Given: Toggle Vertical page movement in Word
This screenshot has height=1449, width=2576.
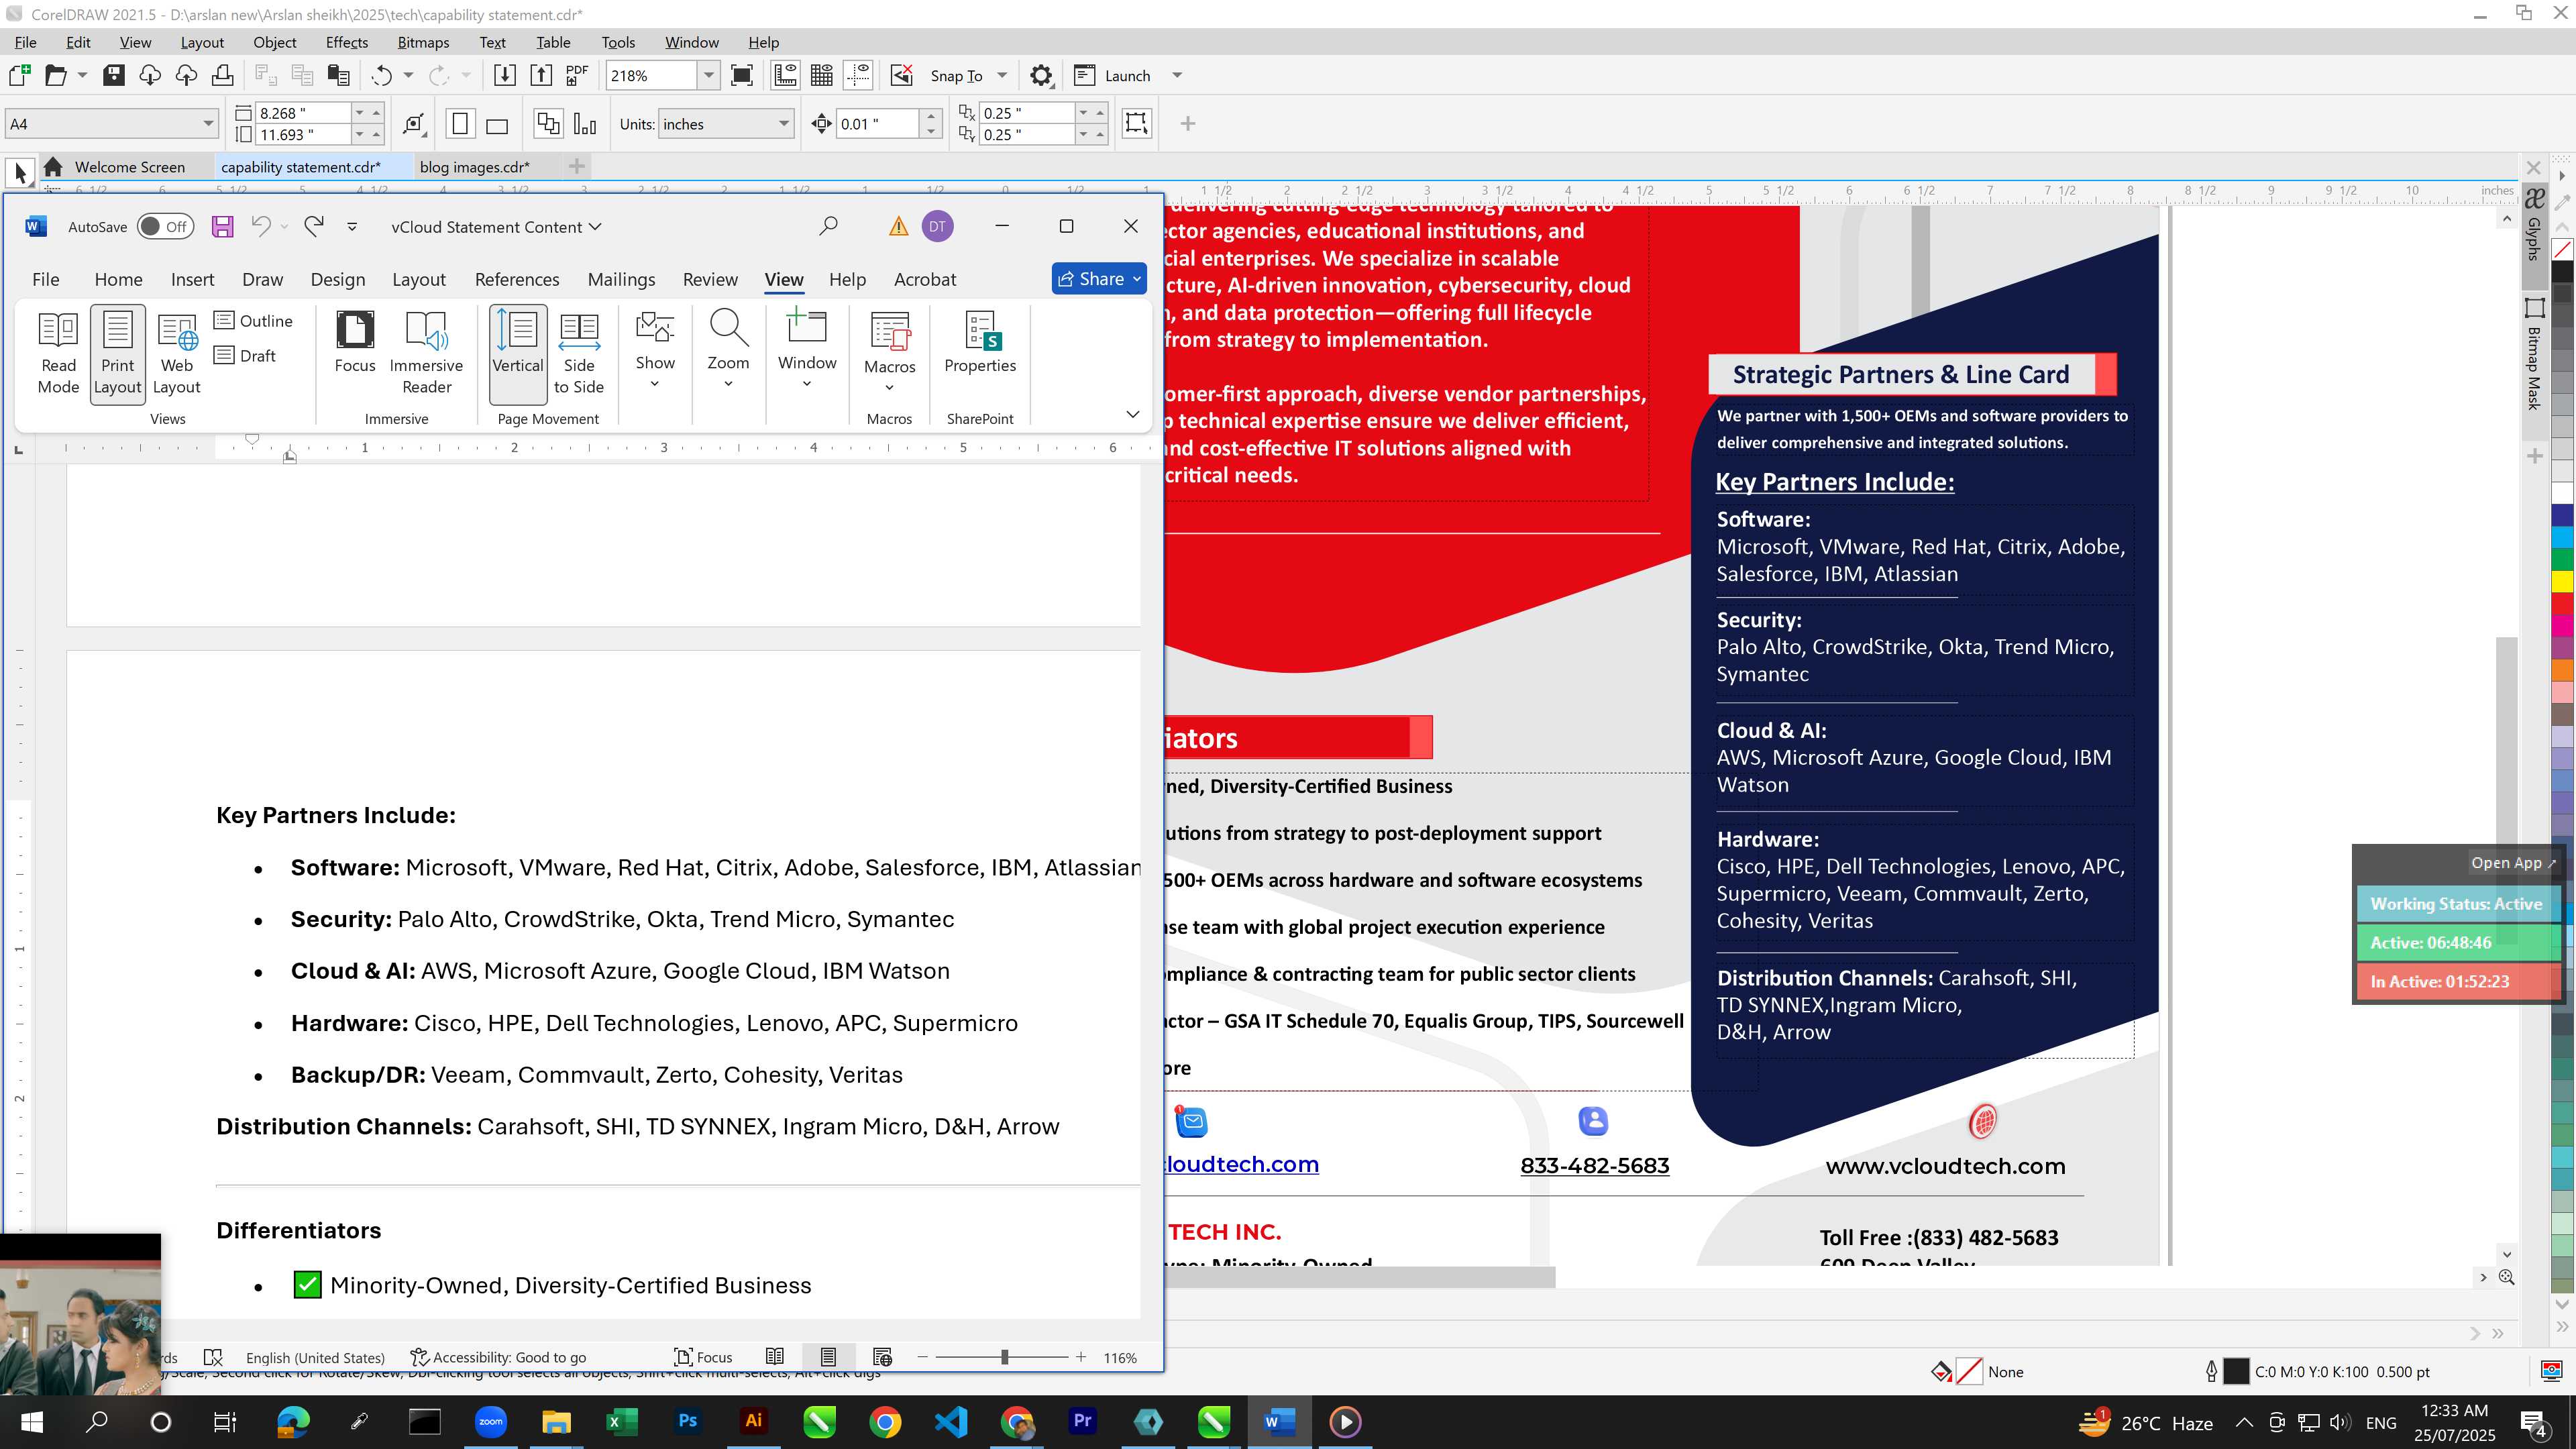Looking at the screenshot, I should click(518, 353).
